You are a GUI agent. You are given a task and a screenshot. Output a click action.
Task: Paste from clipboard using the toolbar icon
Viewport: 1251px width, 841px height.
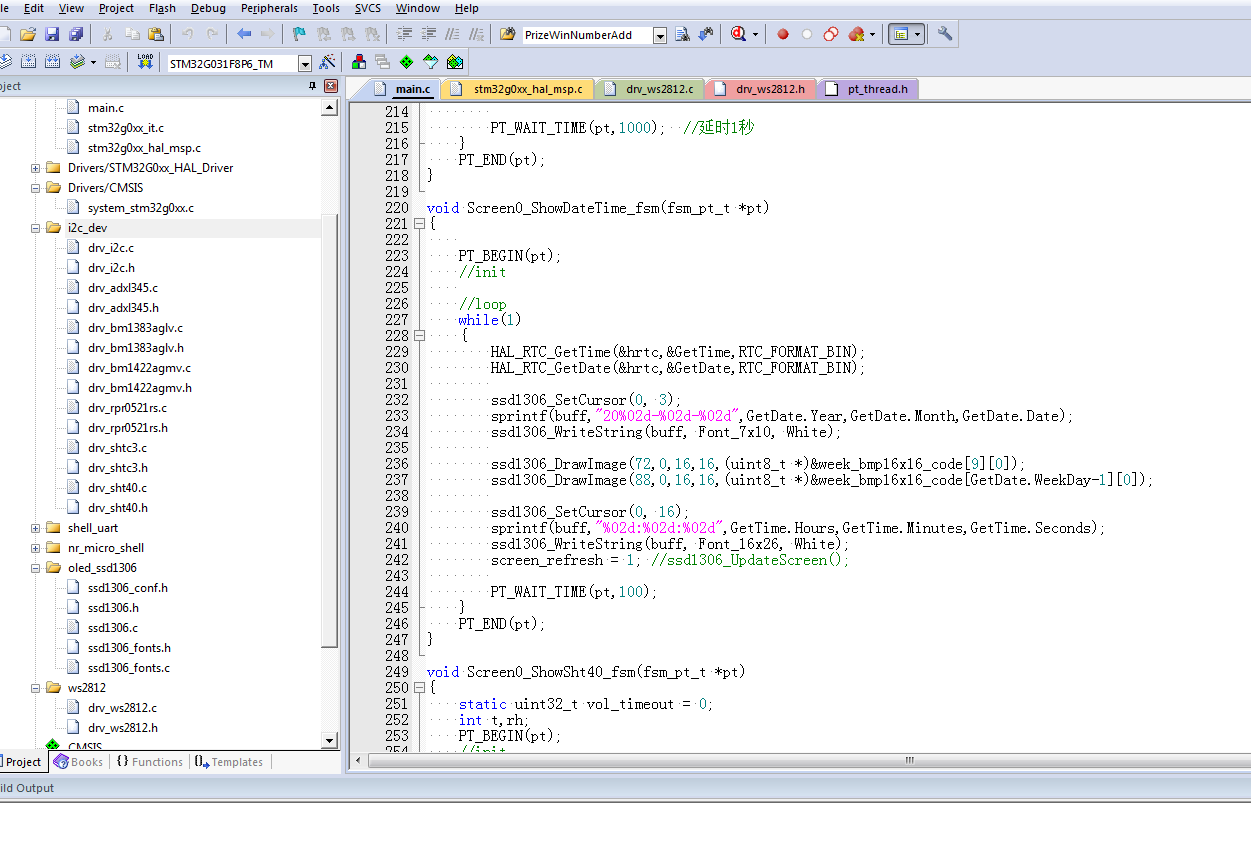coord(155,34)
